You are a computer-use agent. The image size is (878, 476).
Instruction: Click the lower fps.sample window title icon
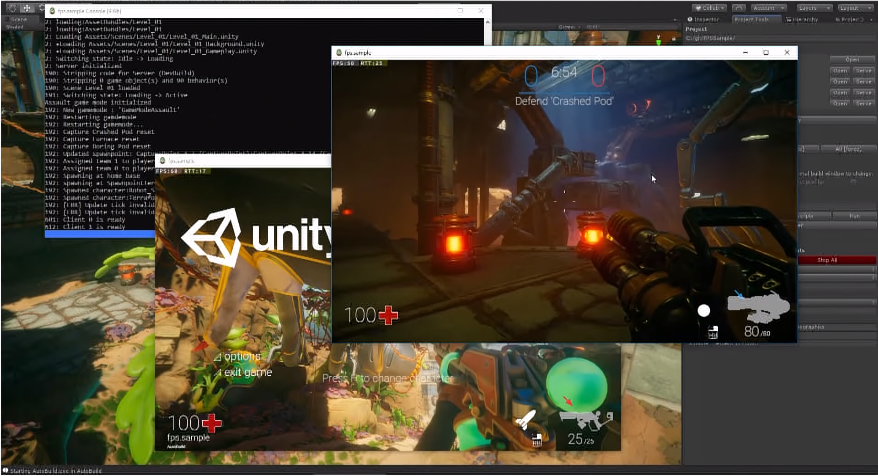[x=163, y=161]
